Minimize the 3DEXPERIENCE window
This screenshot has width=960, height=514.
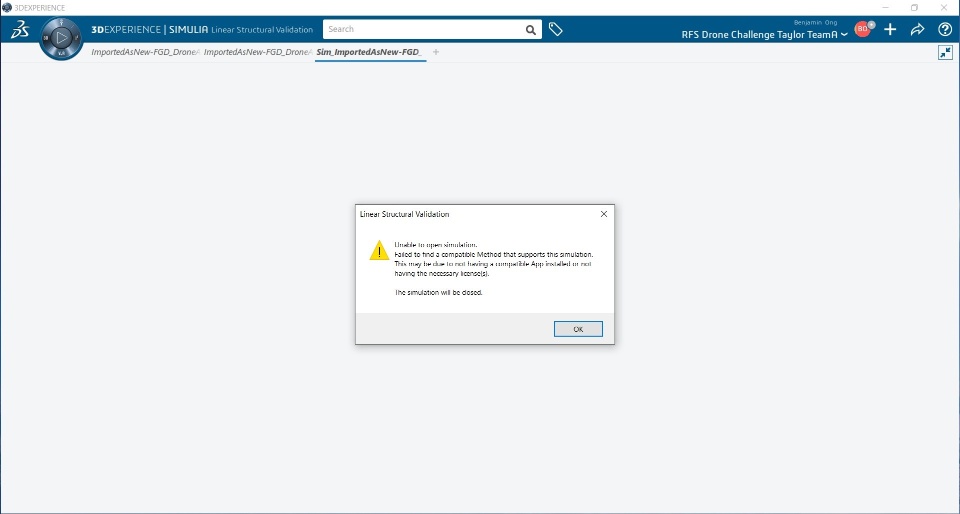(885, 7)
